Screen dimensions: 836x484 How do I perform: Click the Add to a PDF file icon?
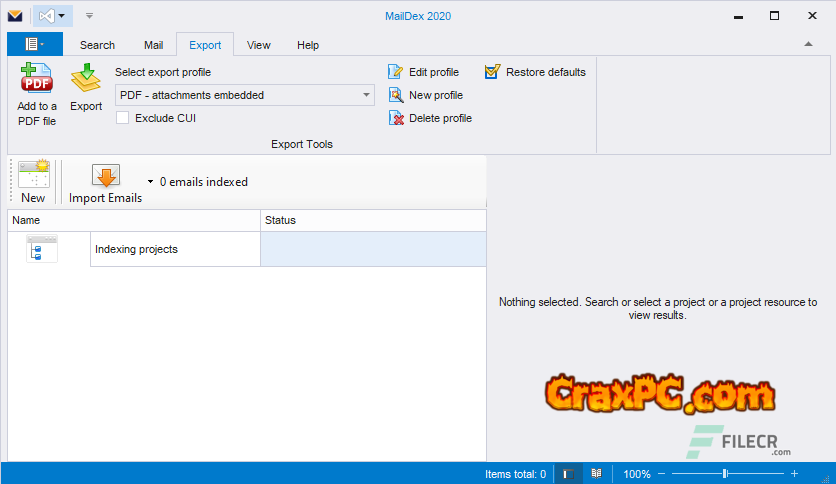point(37,79)
